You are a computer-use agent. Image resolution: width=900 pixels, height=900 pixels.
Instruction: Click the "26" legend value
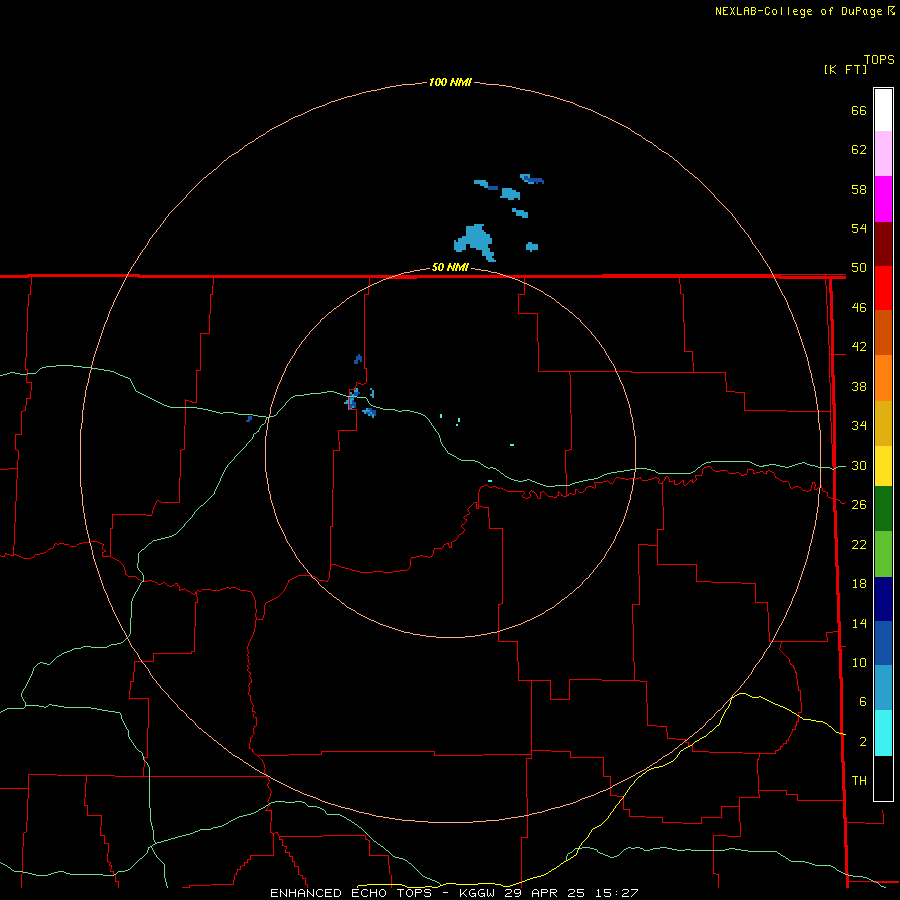[x=859, y=505]
